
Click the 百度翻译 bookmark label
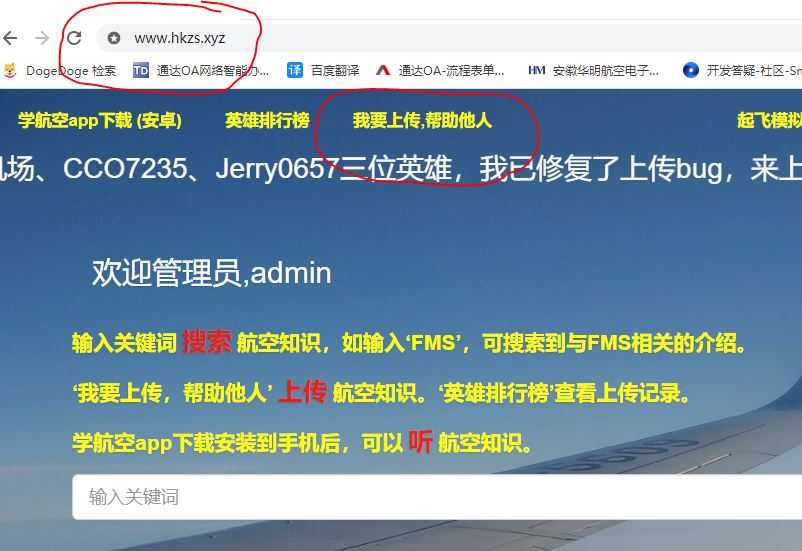coord(335,71)
